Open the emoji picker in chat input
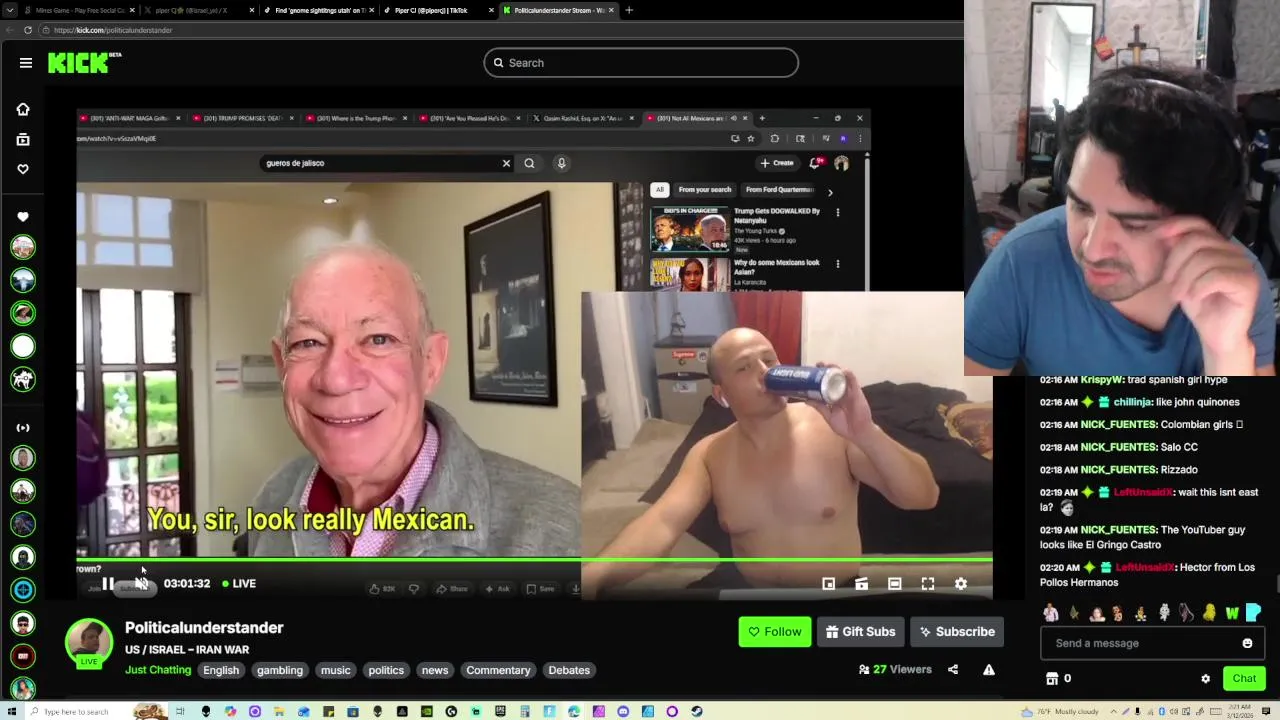 [x=1247, y=643]
